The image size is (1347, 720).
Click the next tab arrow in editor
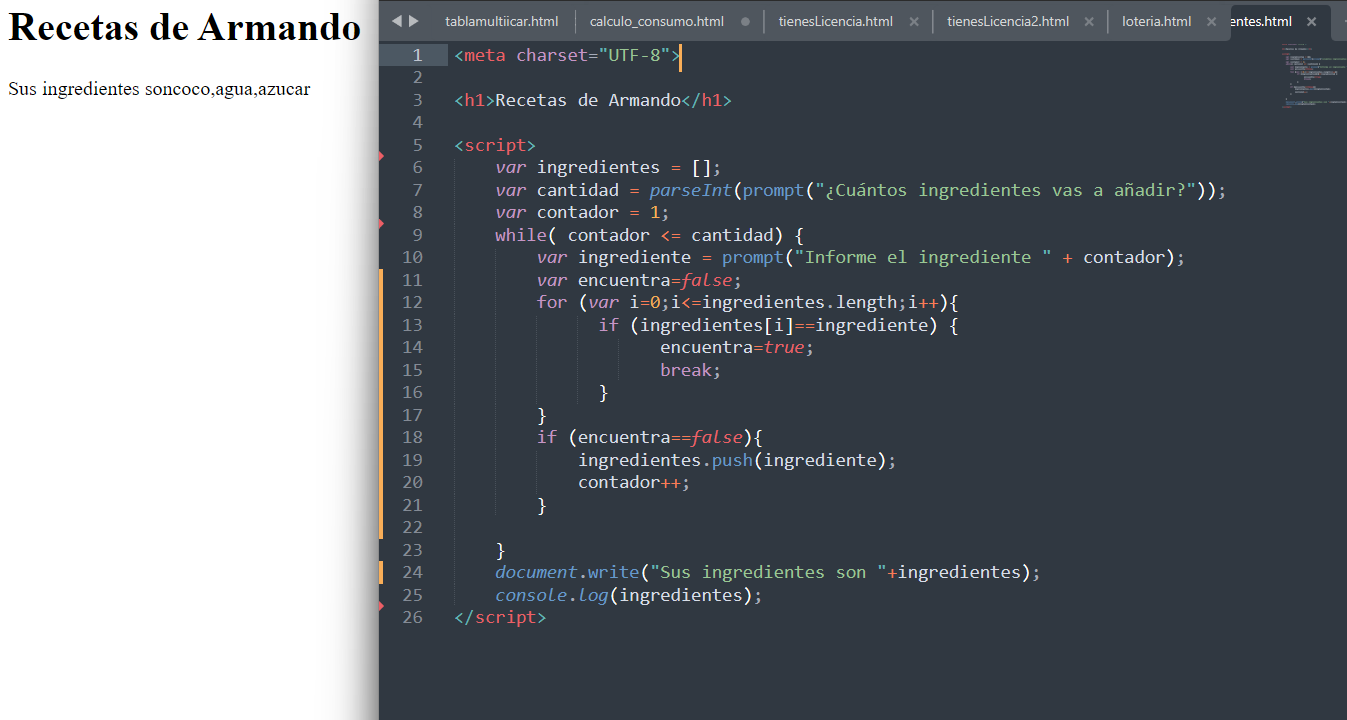tap(414, 21)
